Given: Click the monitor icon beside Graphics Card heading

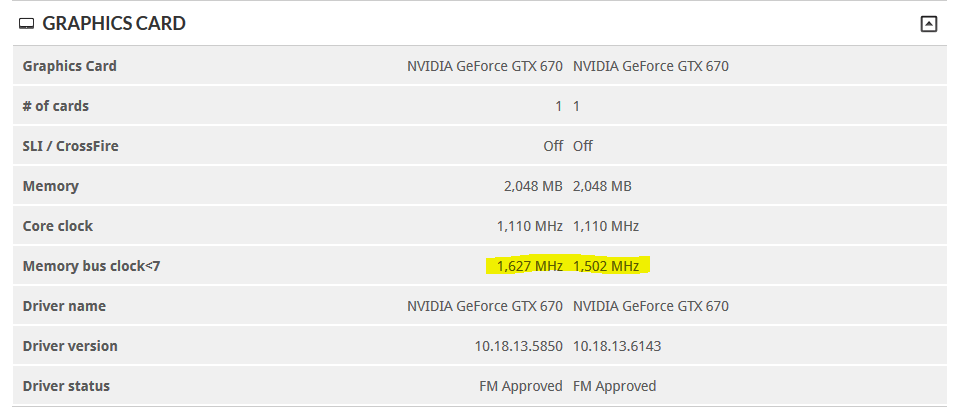Looking at the screenshot, I should [26, 24].
